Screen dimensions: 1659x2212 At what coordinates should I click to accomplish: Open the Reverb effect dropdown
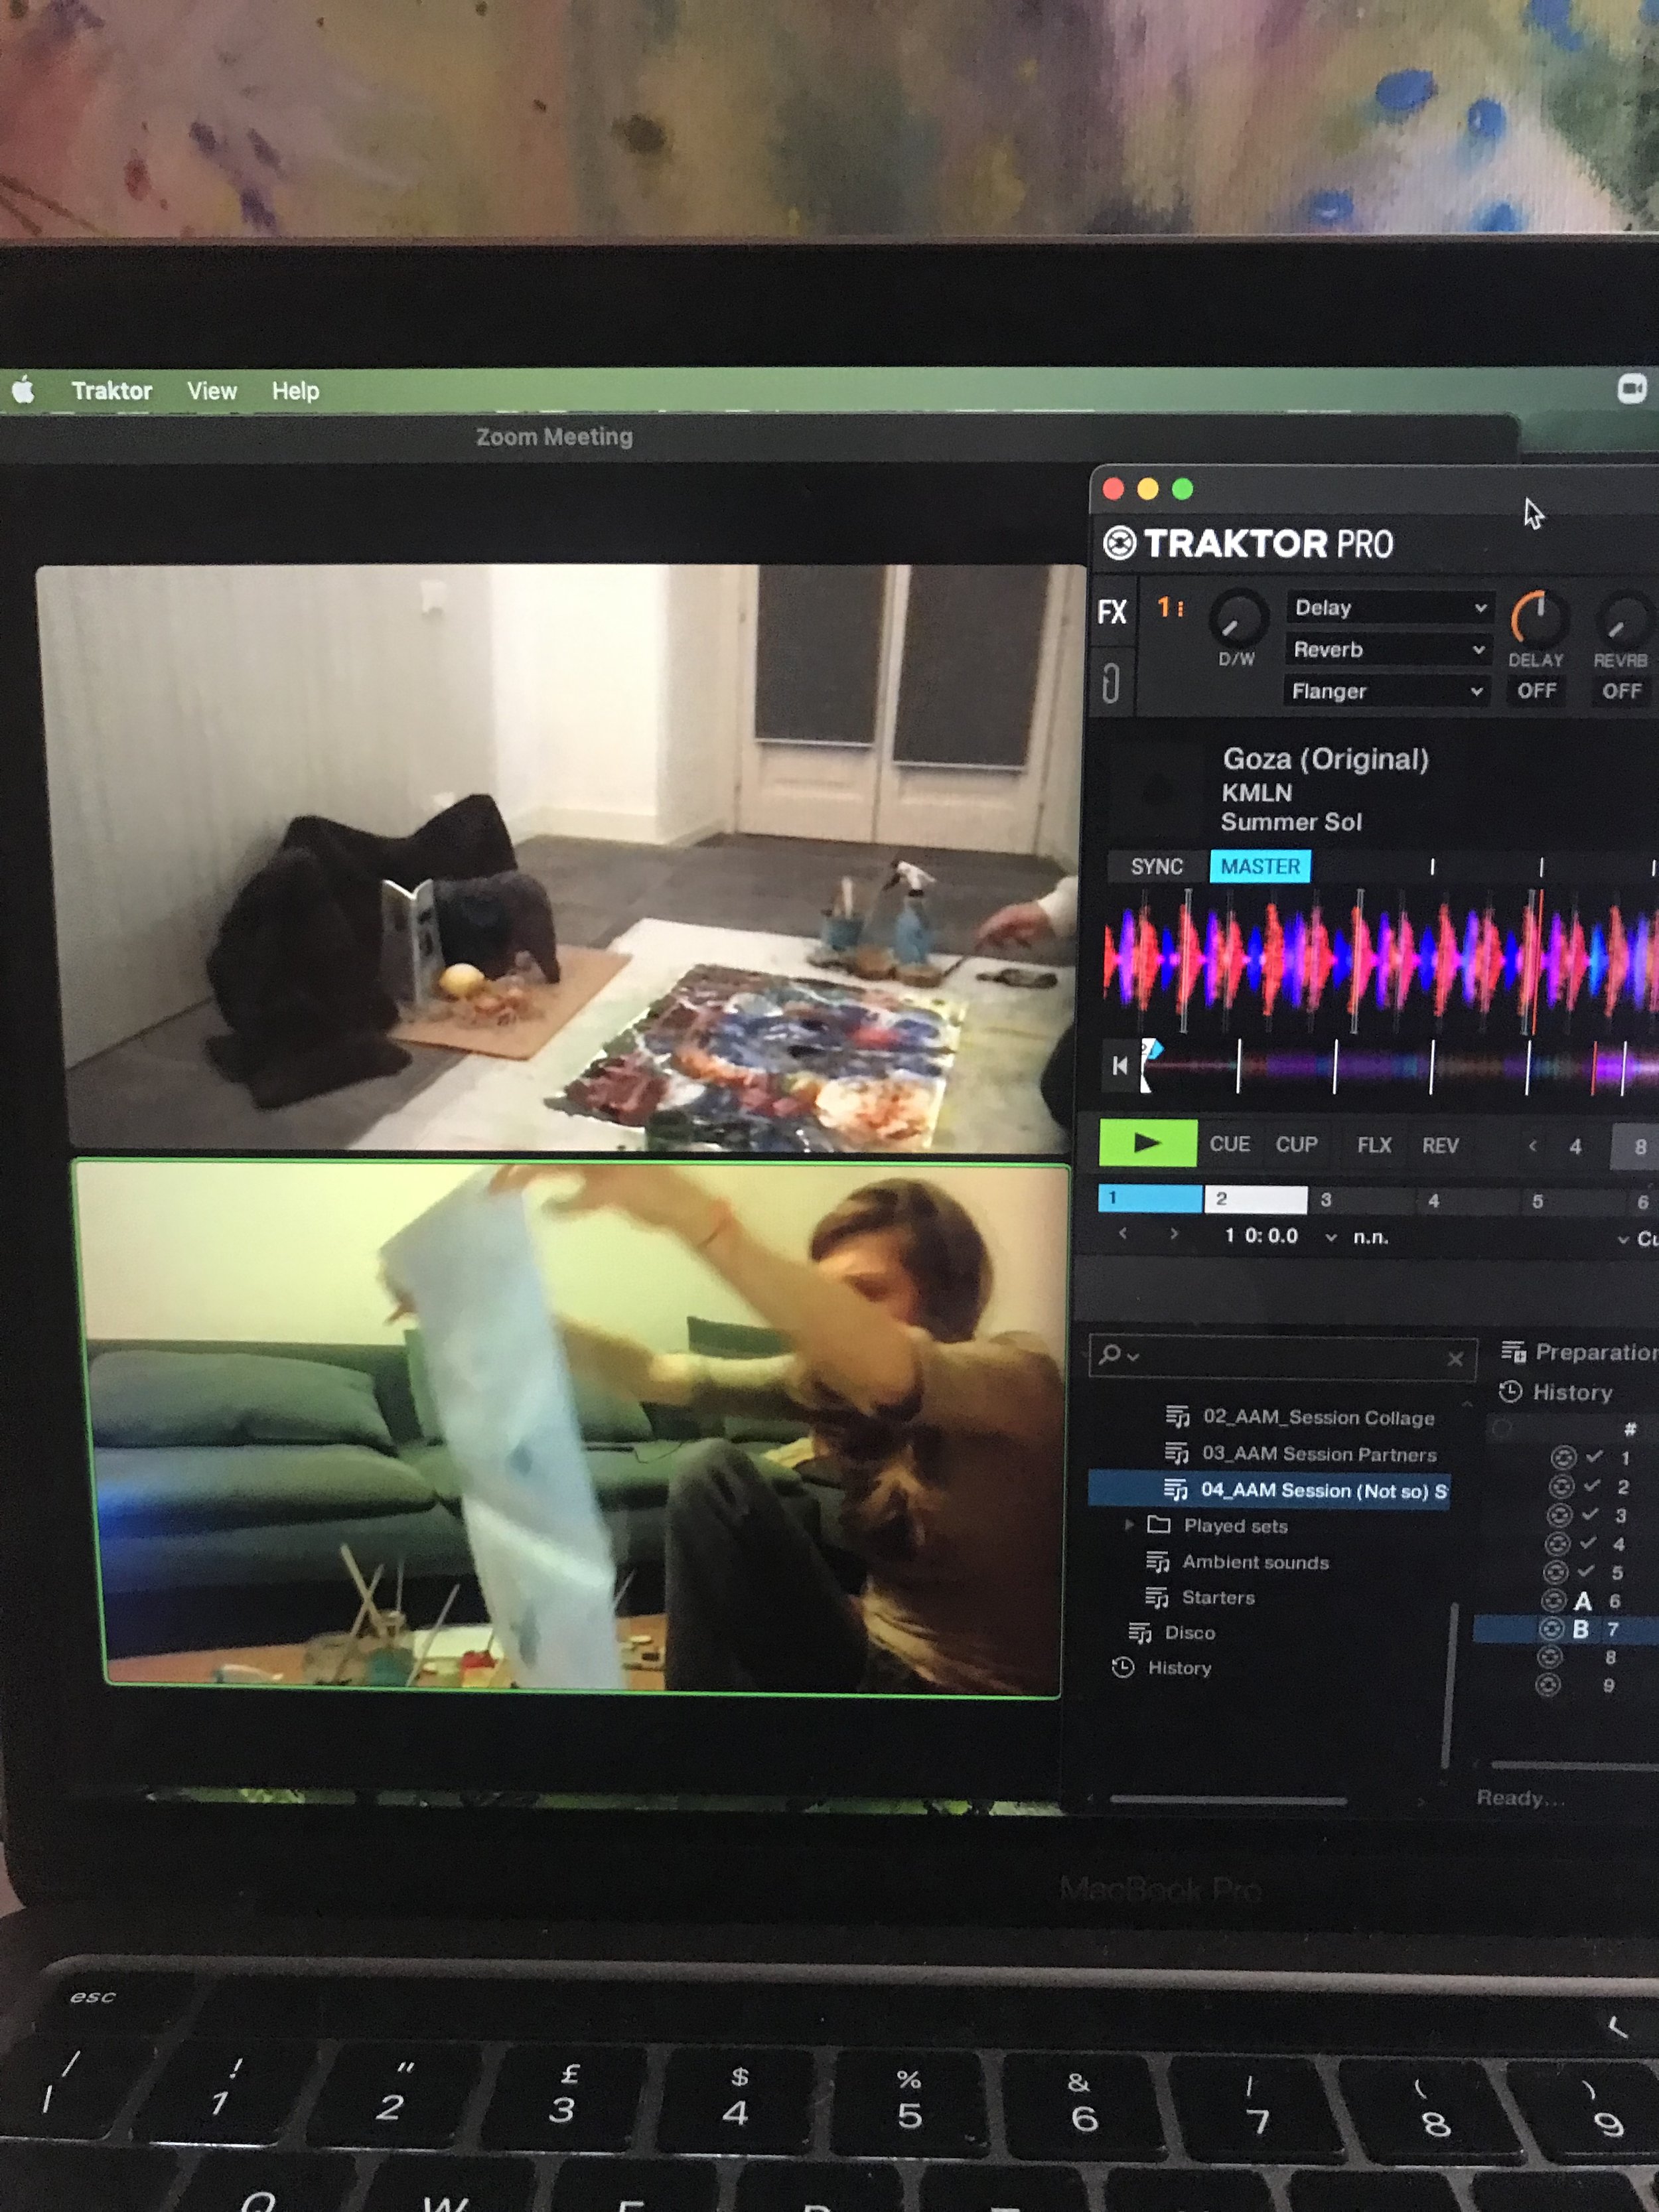click(x=1387, y=650)
